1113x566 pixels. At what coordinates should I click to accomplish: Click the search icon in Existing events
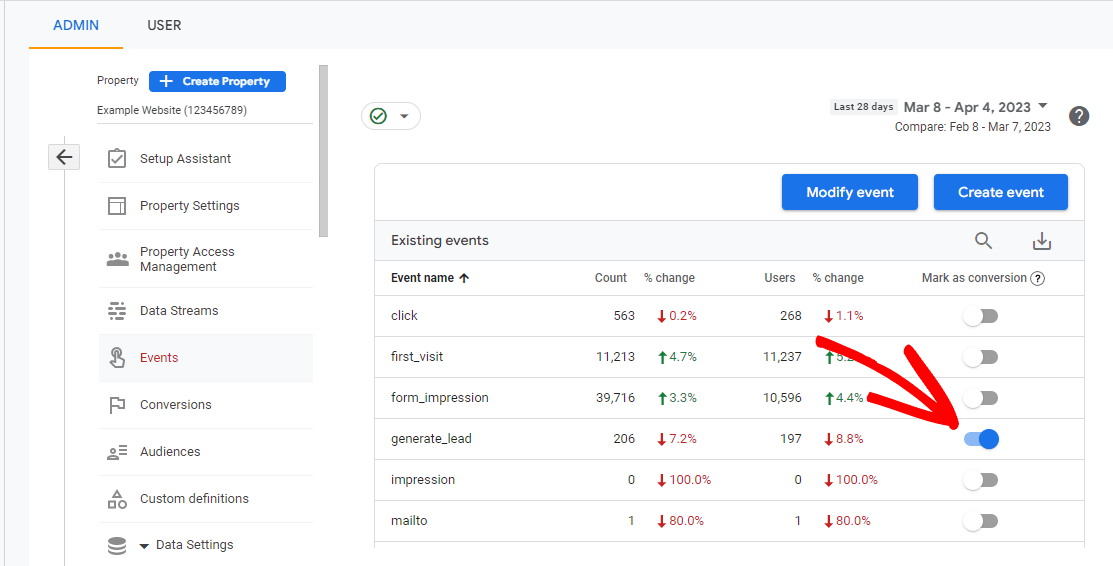pyautogui.click(x=983, y=241)
